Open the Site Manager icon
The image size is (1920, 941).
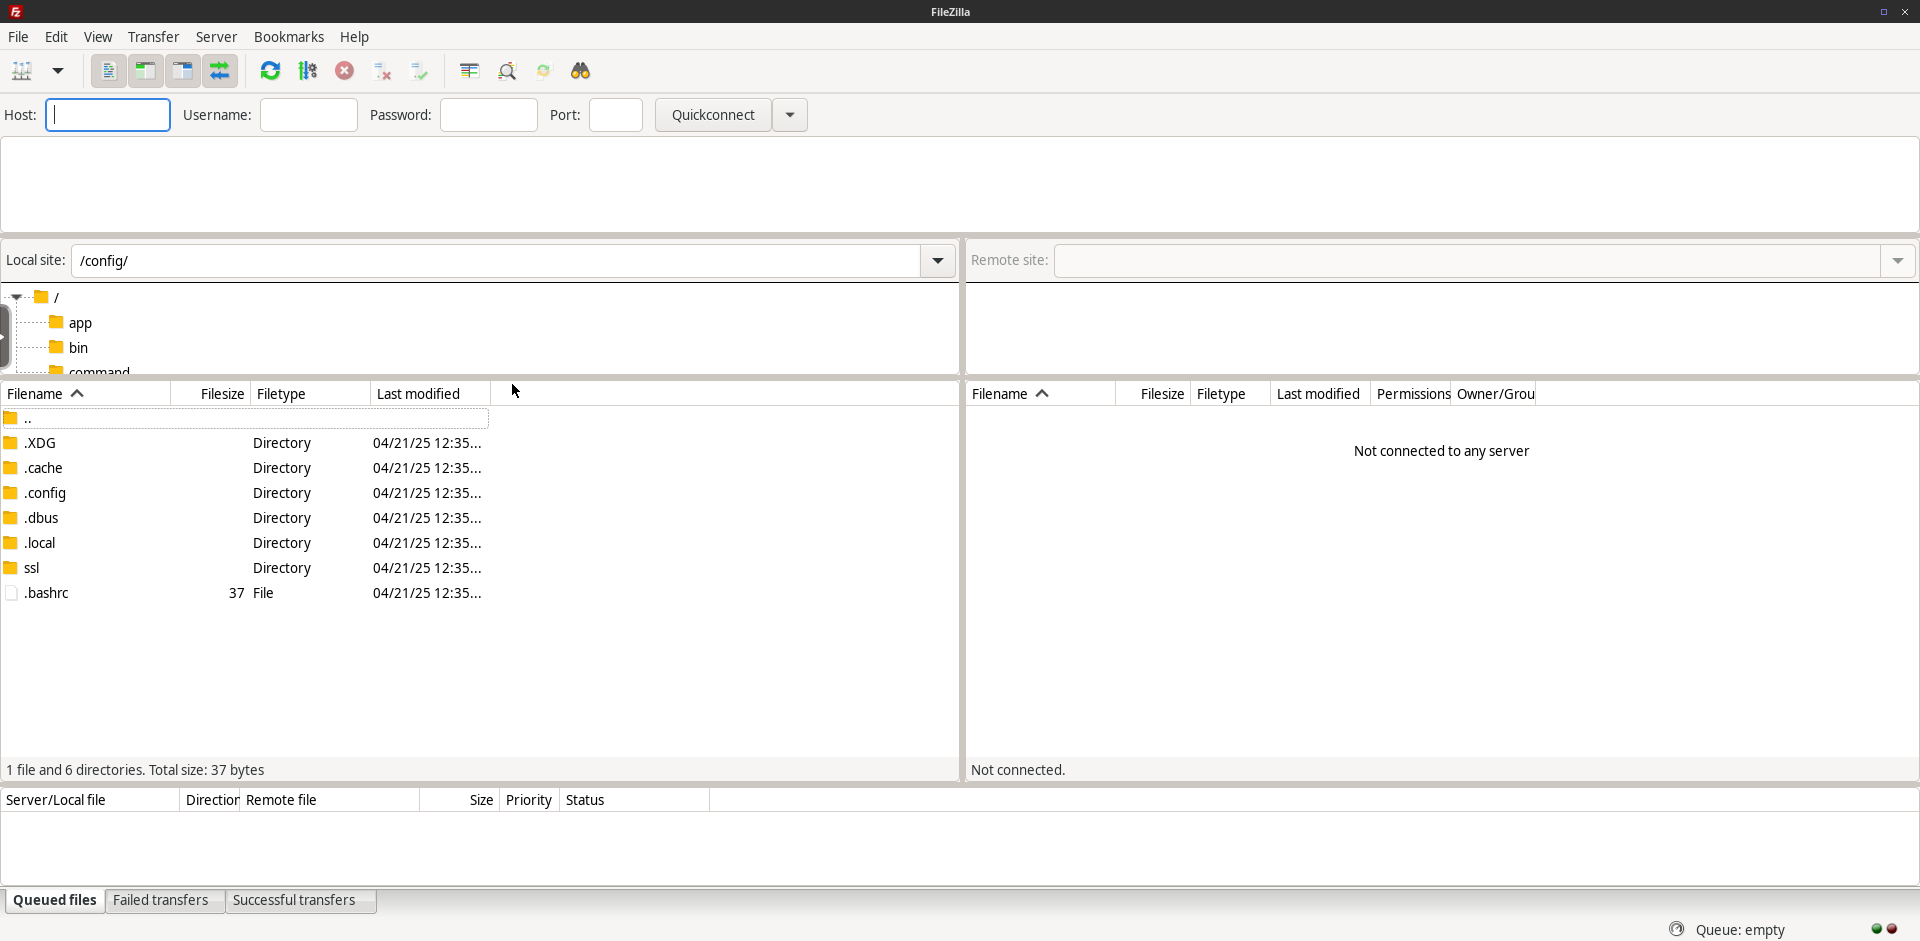[x=22, y=71]
